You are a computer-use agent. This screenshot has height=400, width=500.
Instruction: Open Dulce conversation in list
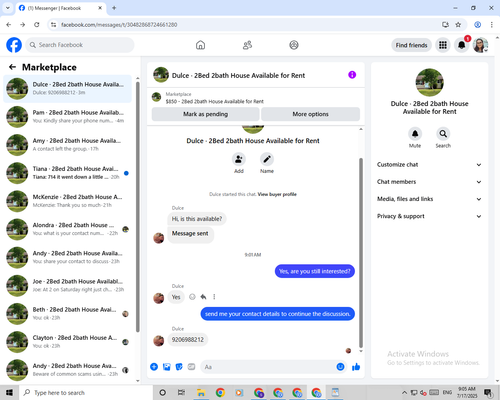point(68,89)
